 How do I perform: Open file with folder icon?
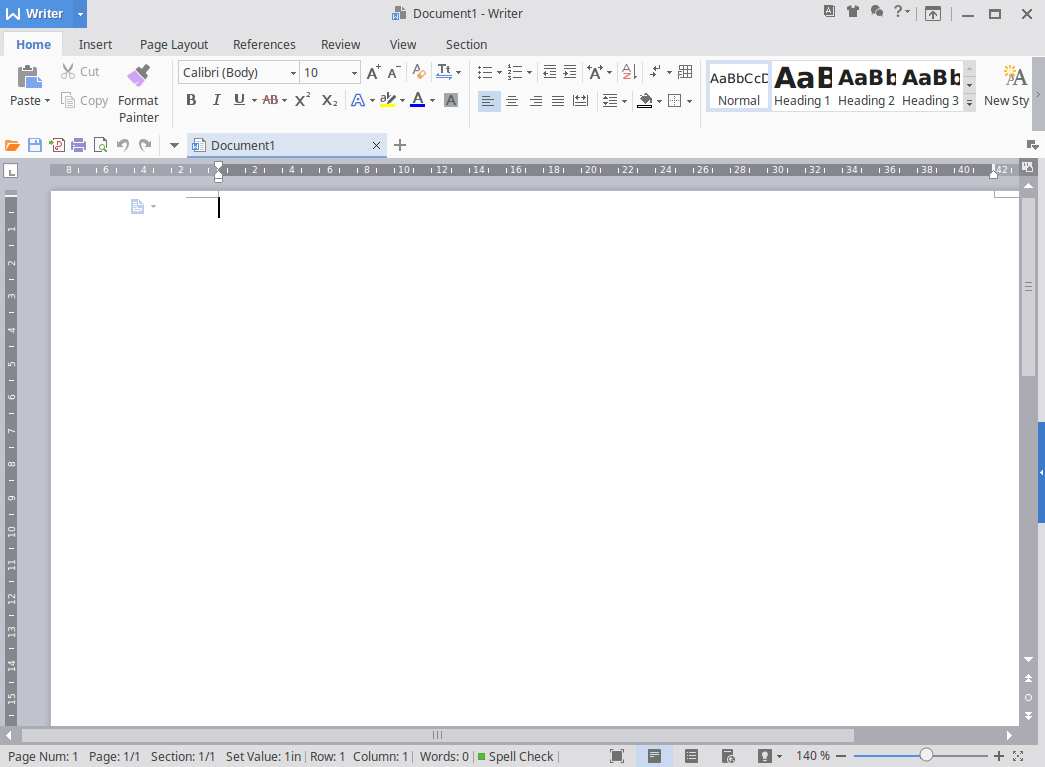pyautogui.click(x=12, y=145)
